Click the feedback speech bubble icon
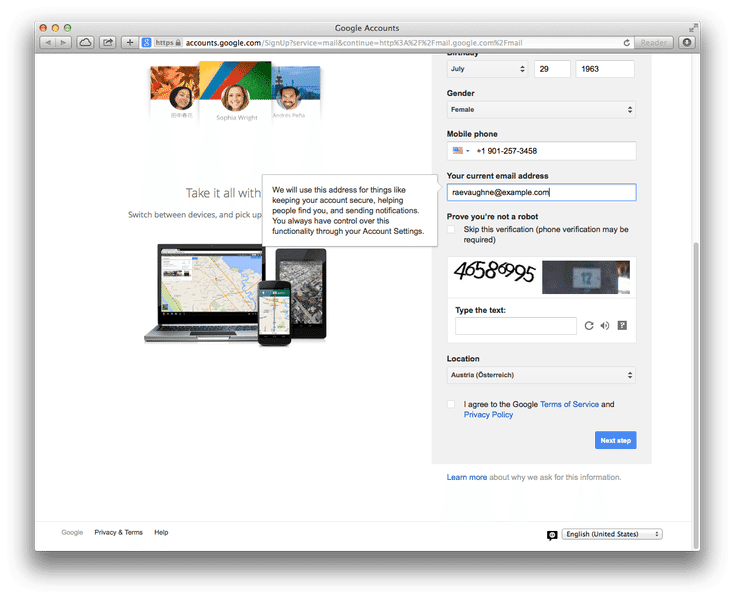735x599 pixels. pyautogui.click(x=552, y=535)
